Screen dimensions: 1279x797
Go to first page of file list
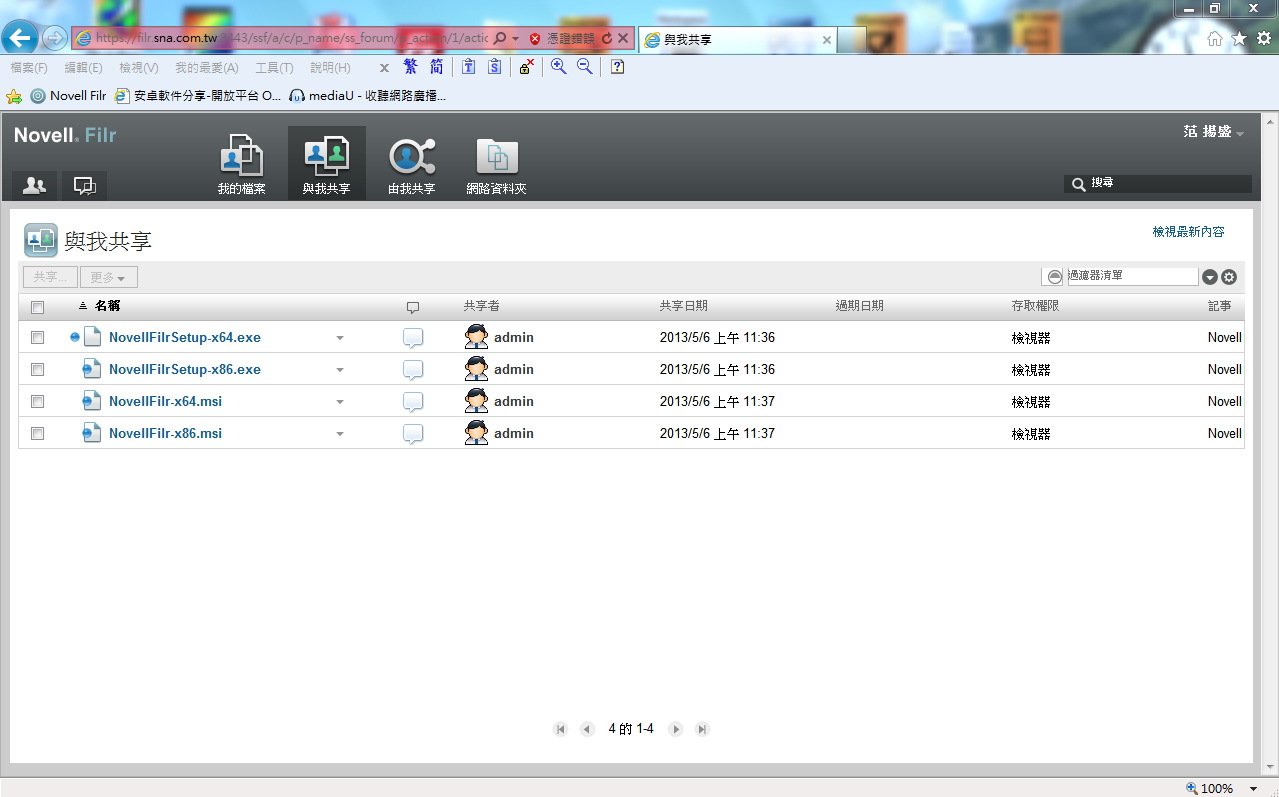(560, 729)
